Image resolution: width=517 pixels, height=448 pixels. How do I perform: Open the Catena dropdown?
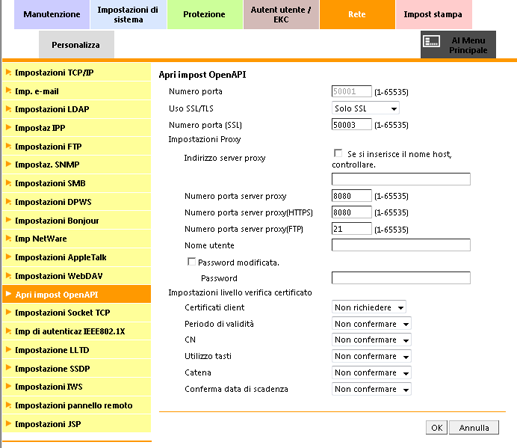point(371,373)
